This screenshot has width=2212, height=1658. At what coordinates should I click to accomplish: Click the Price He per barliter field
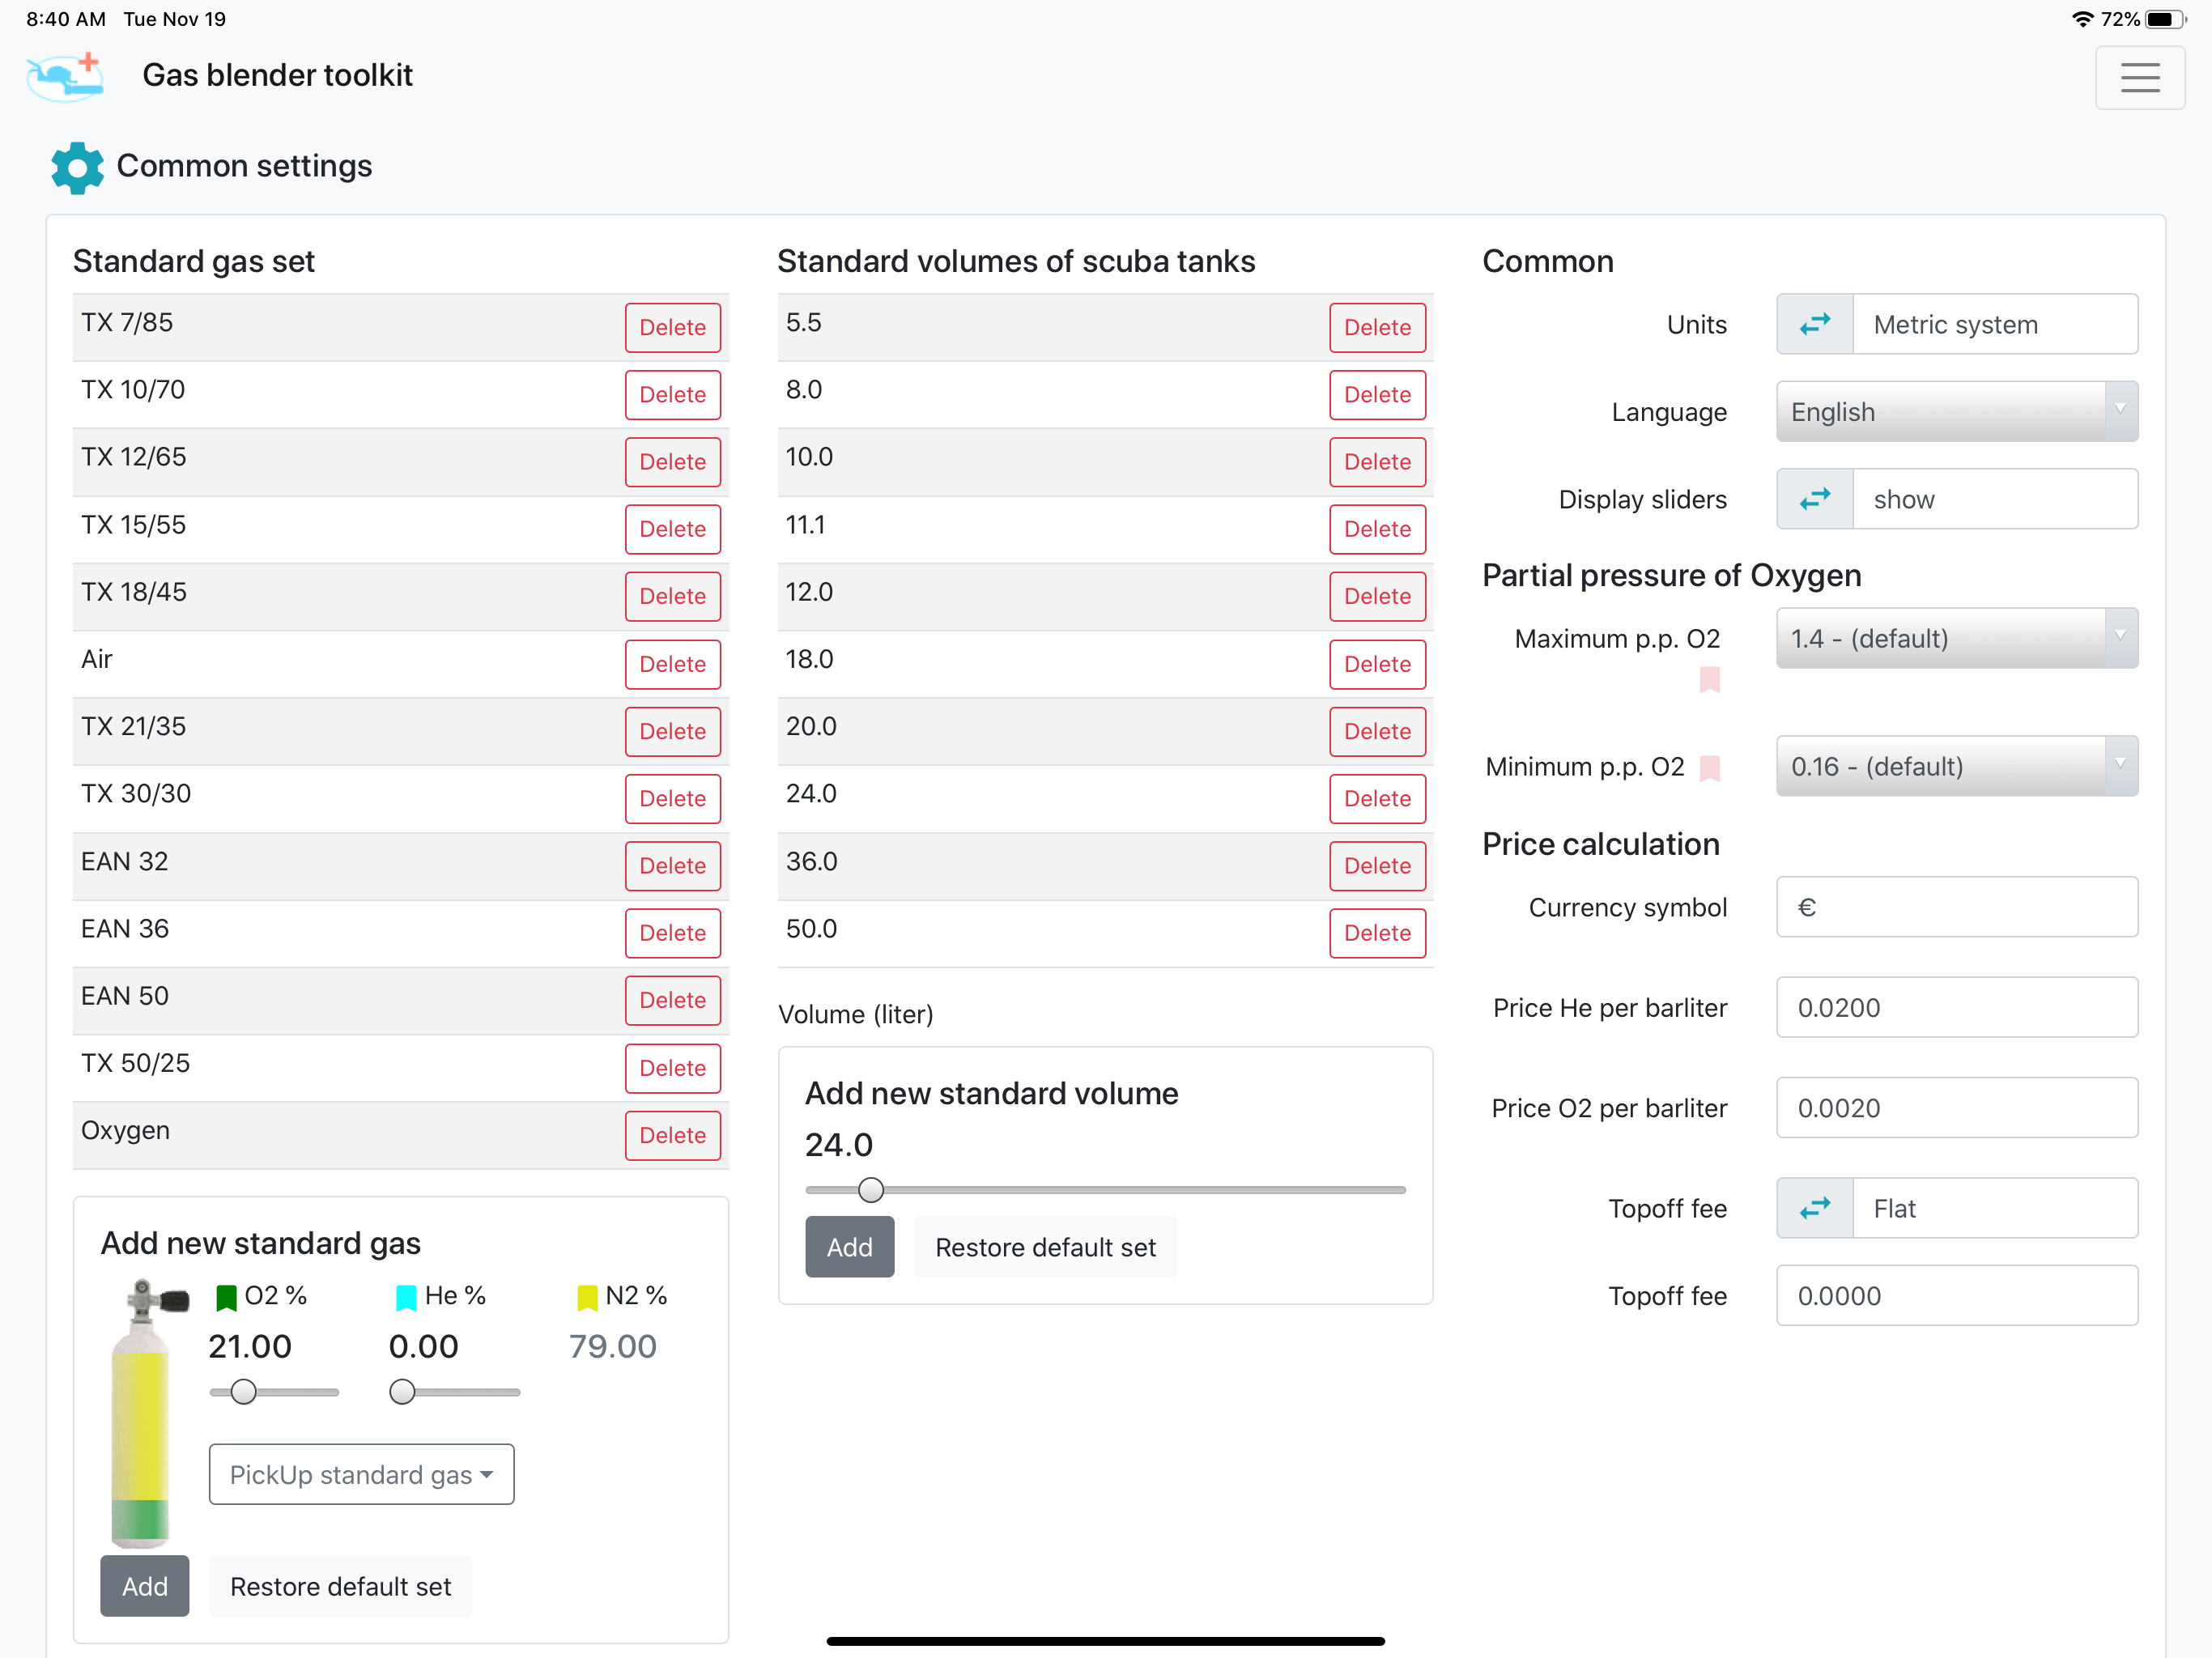click(1956, 1007)
